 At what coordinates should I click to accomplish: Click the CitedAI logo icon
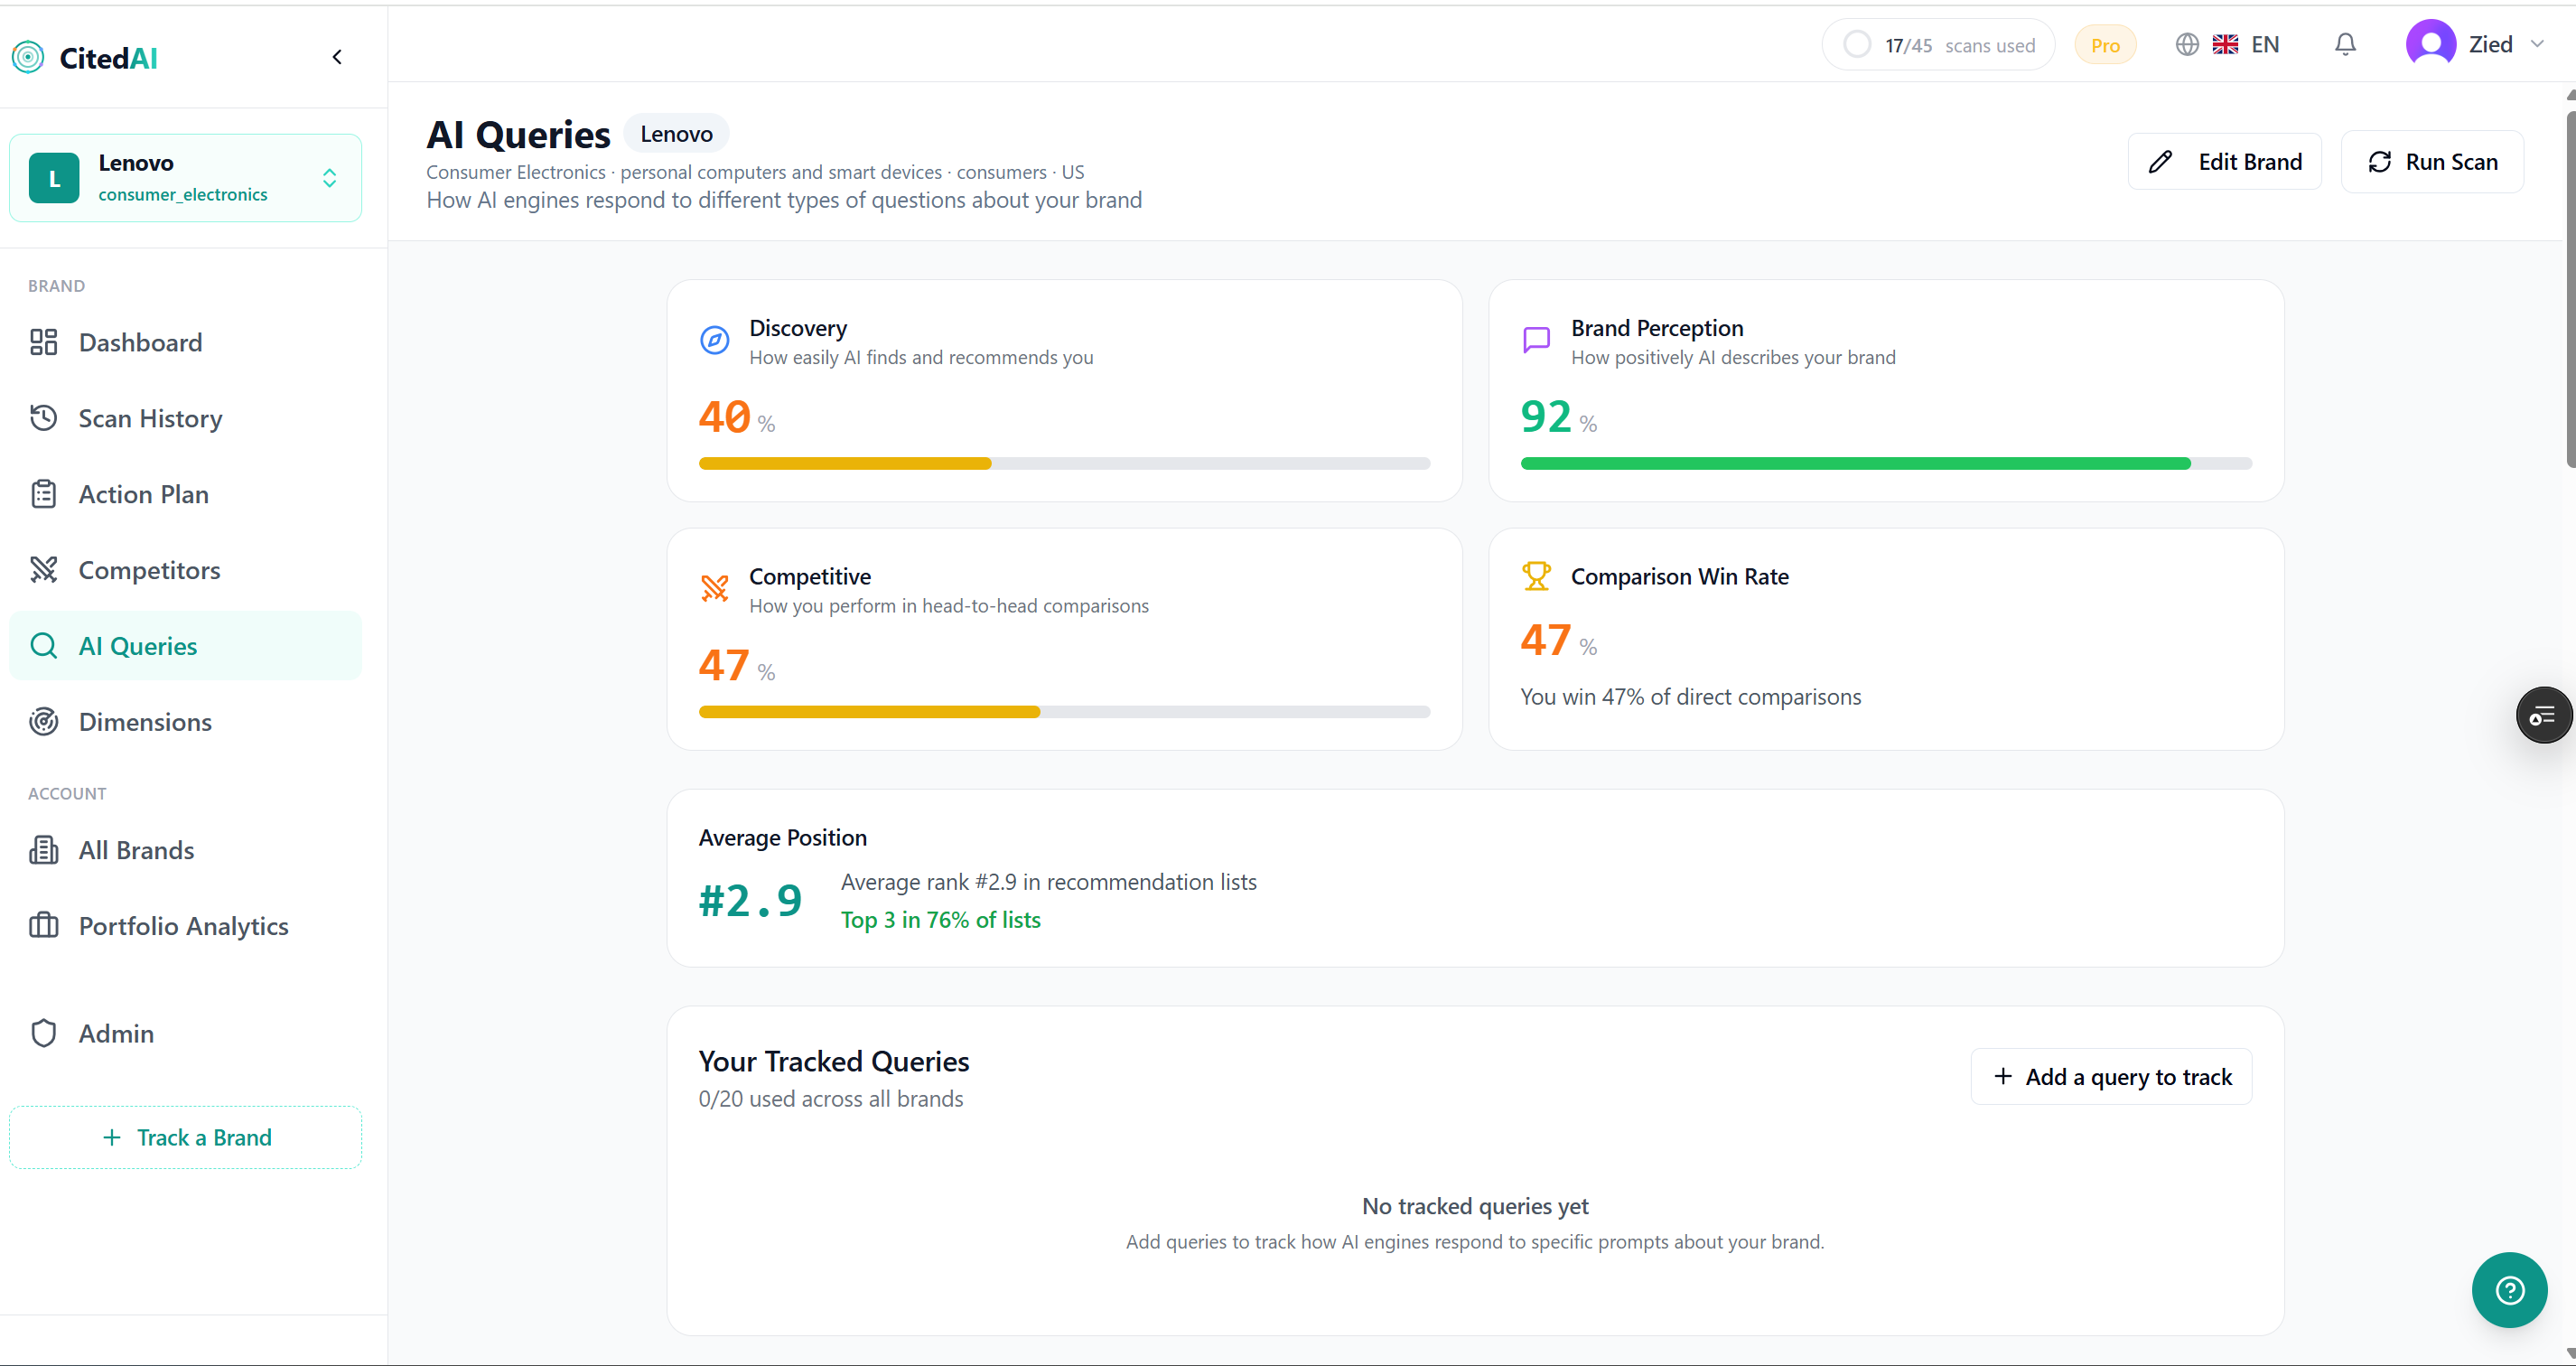click(x=28, y=57)
